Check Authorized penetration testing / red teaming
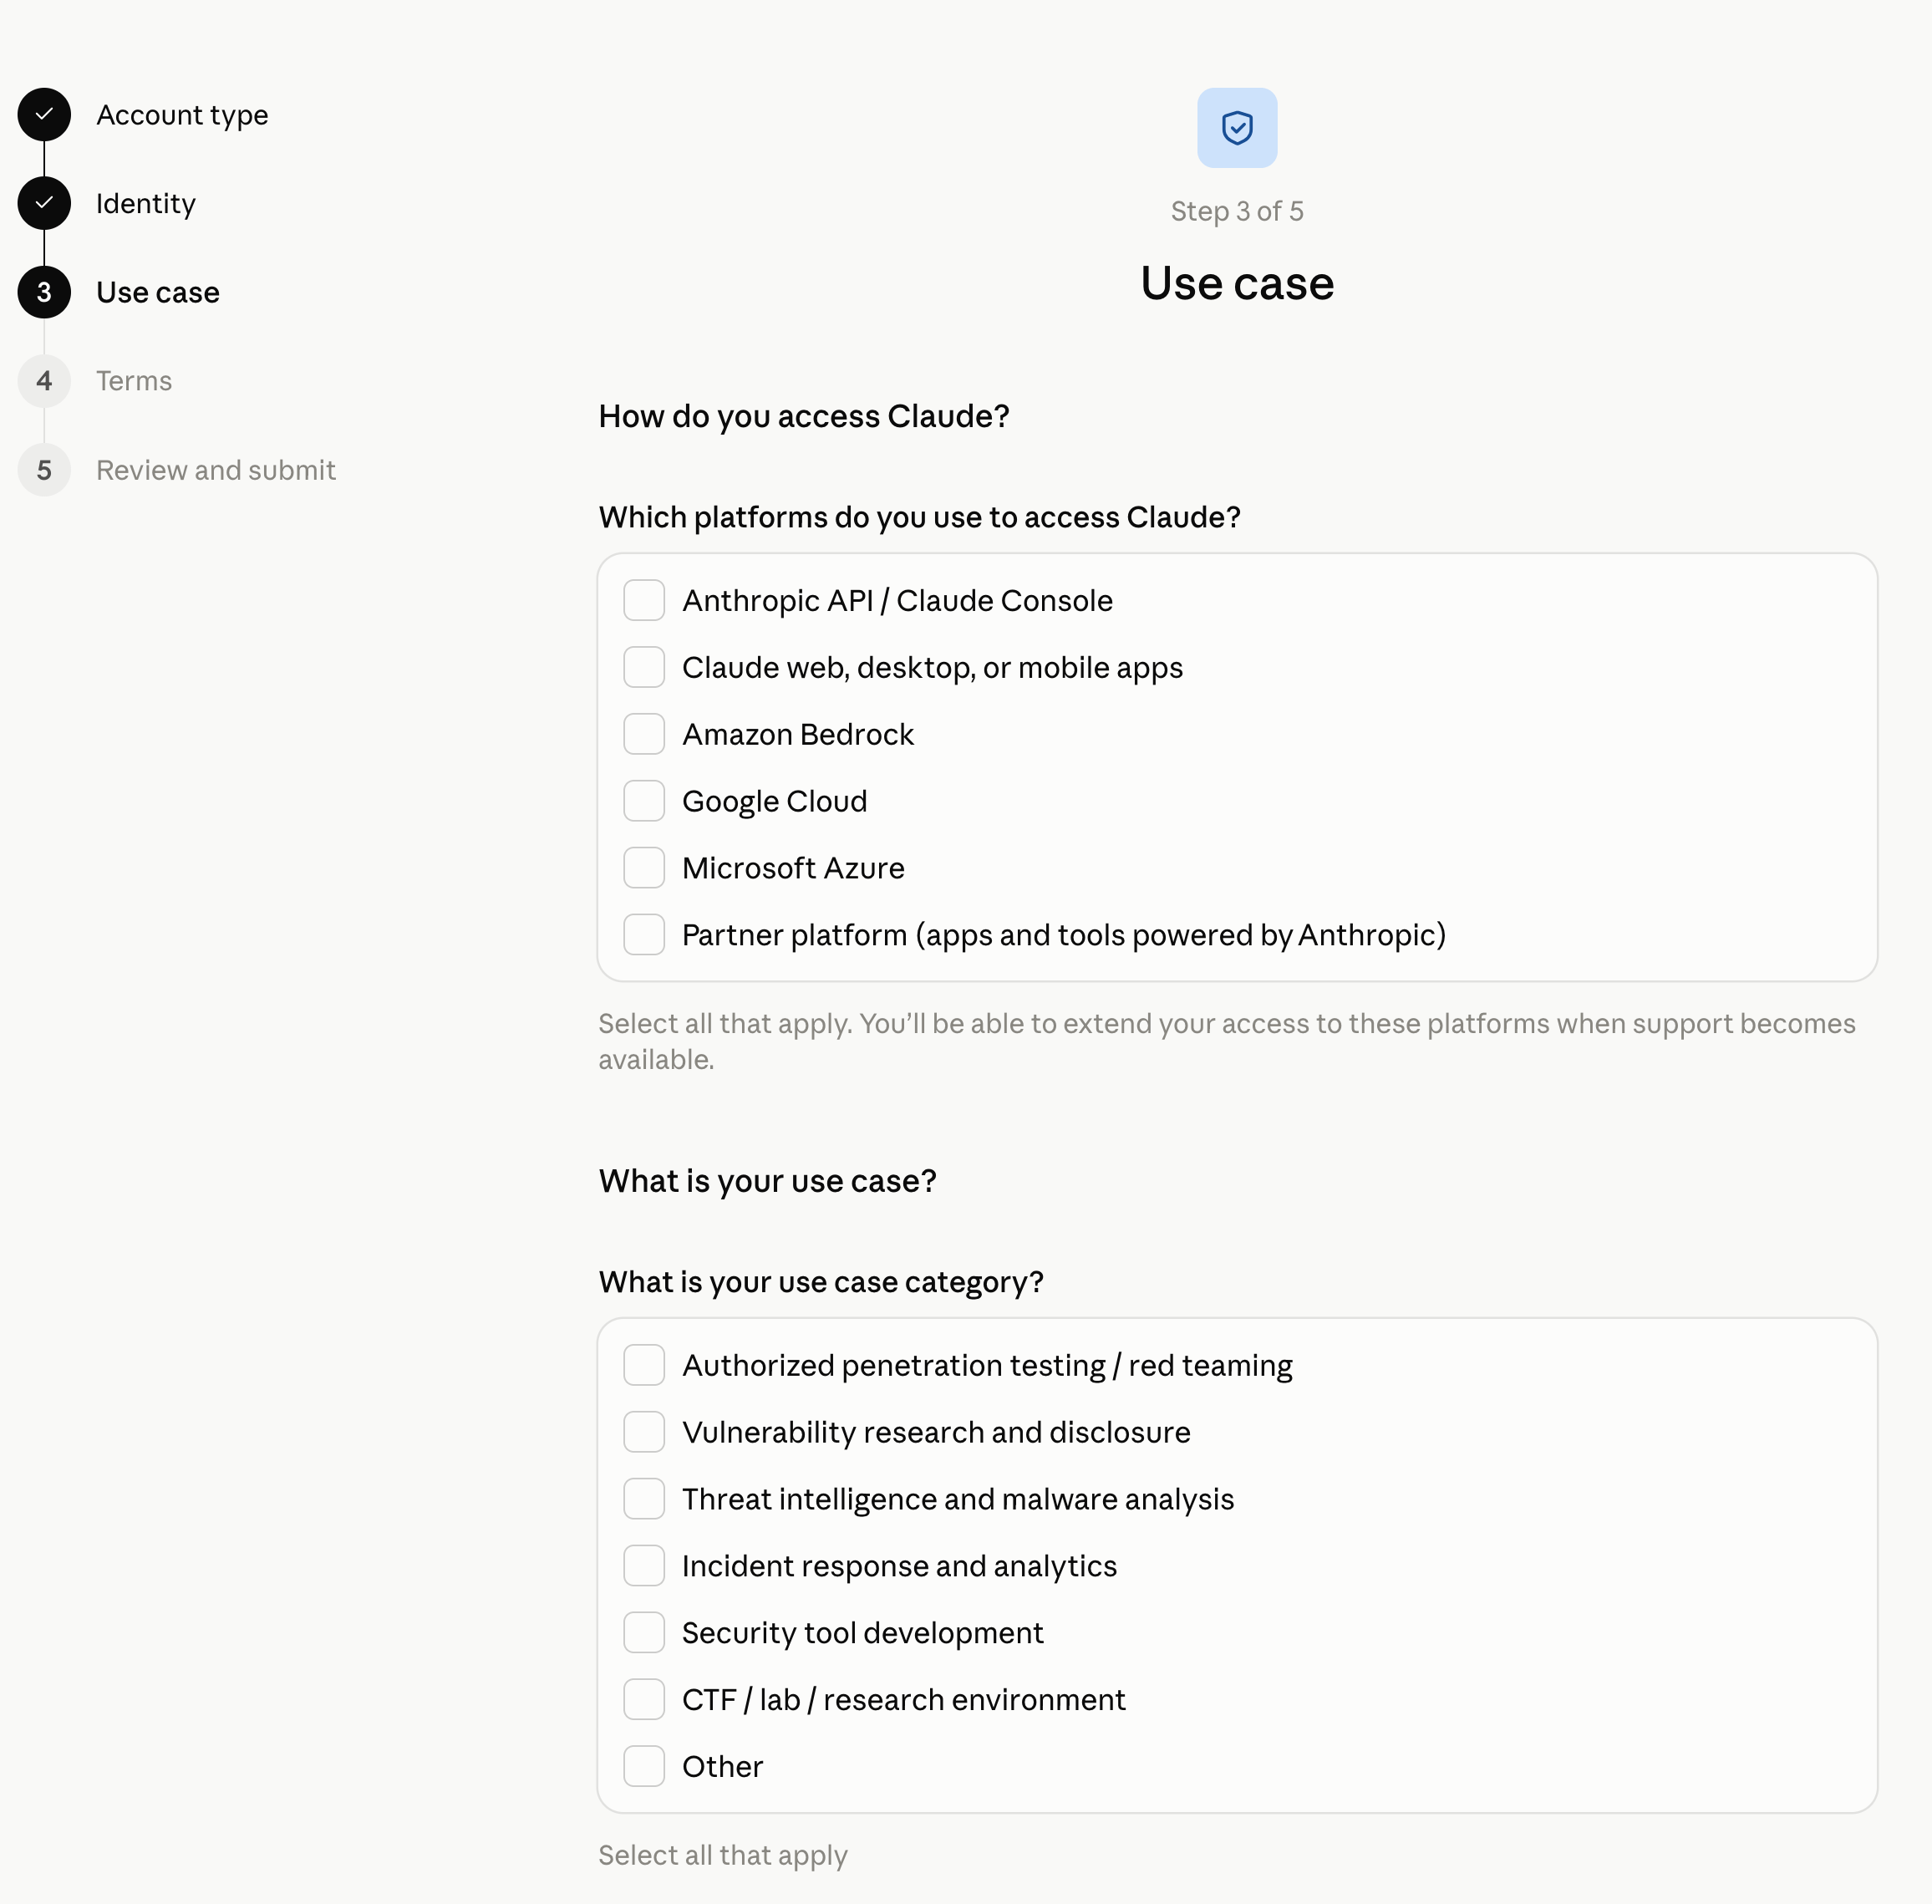Screen dimensions: 1932x1904 [644, 1366]
